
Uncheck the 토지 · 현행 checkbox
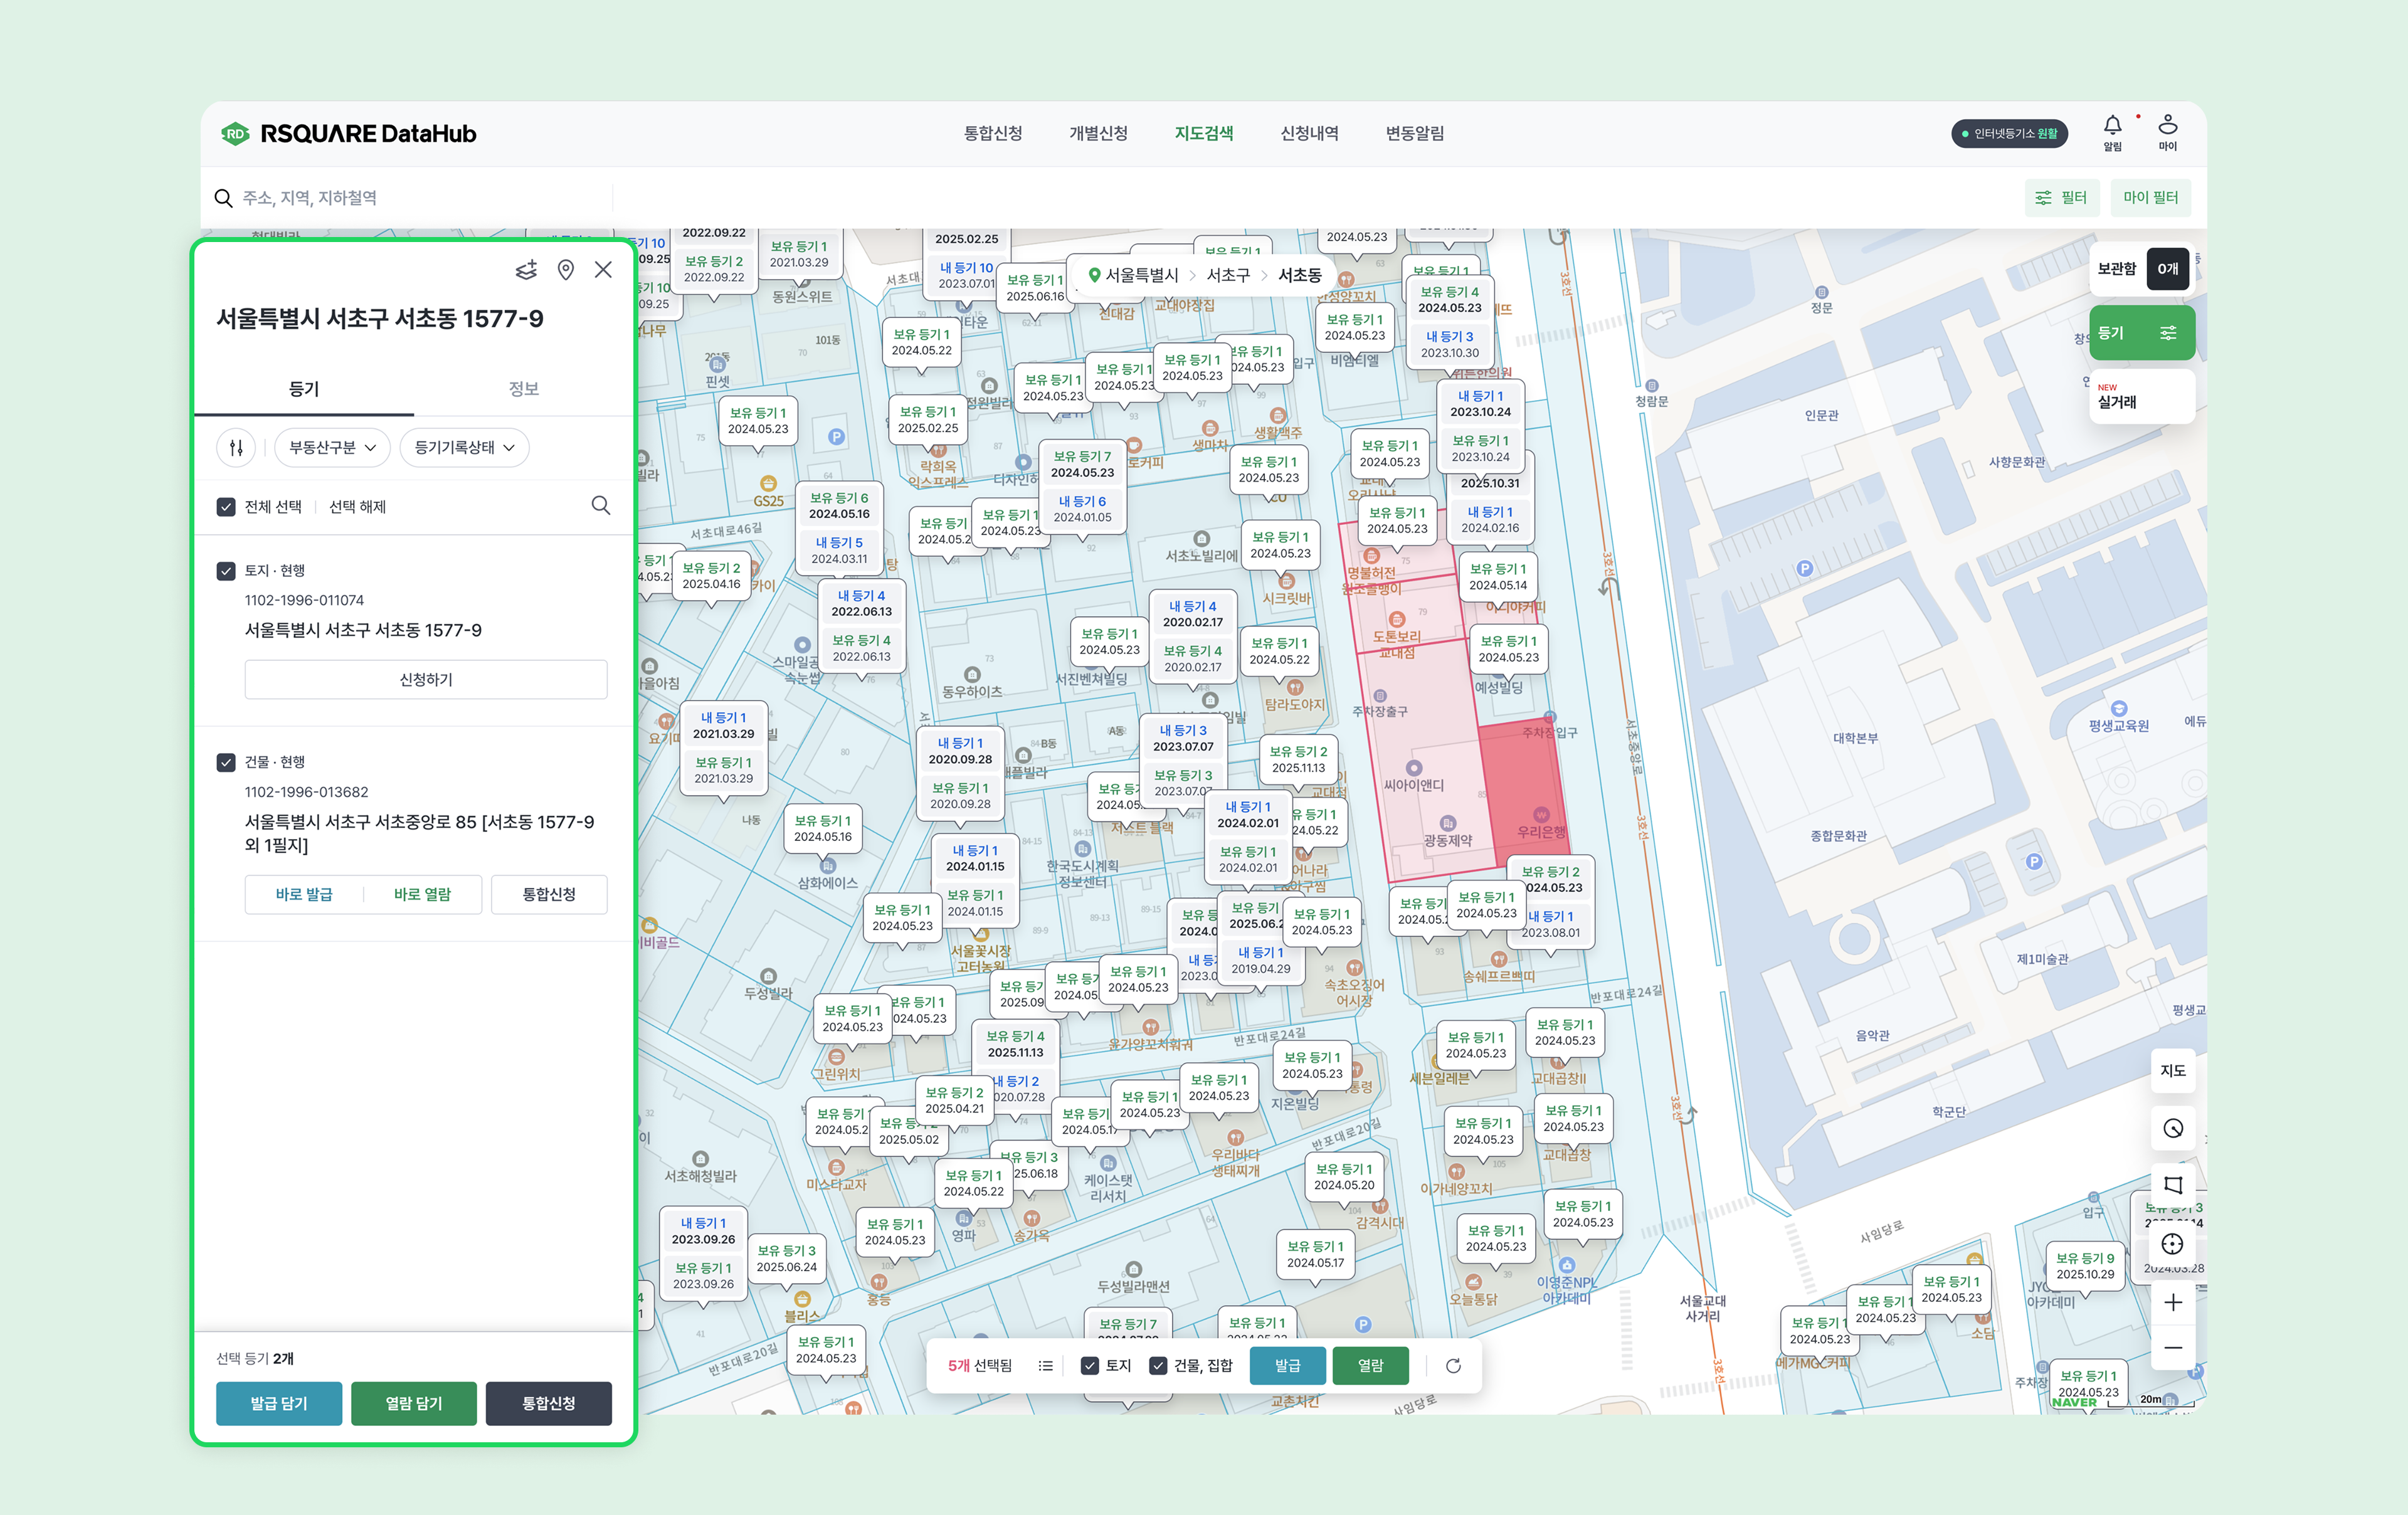(x=226, y=571)
